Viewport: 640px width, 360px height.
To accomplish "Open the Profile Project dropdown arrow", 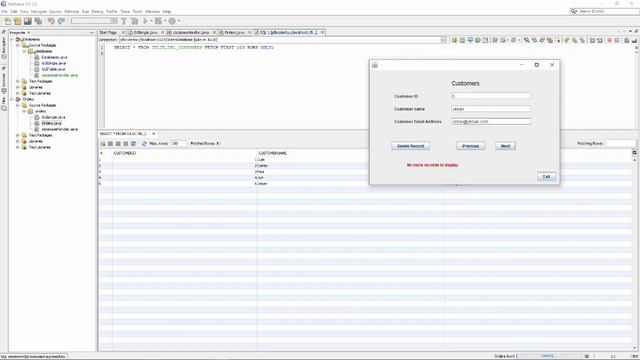I will coord(179,21).
